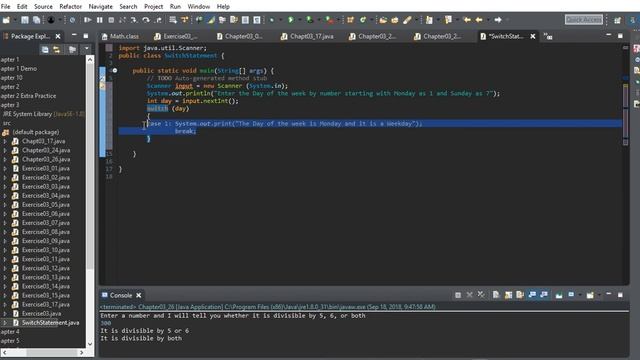
Task: Close the SwitchStatement editor tab
Action: tap(533, 36)
